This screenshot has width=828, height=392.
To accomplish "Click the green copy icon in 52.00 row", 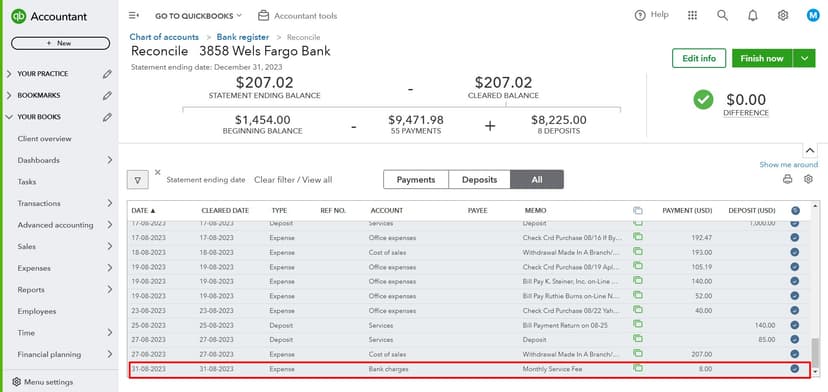I will 637,295.
